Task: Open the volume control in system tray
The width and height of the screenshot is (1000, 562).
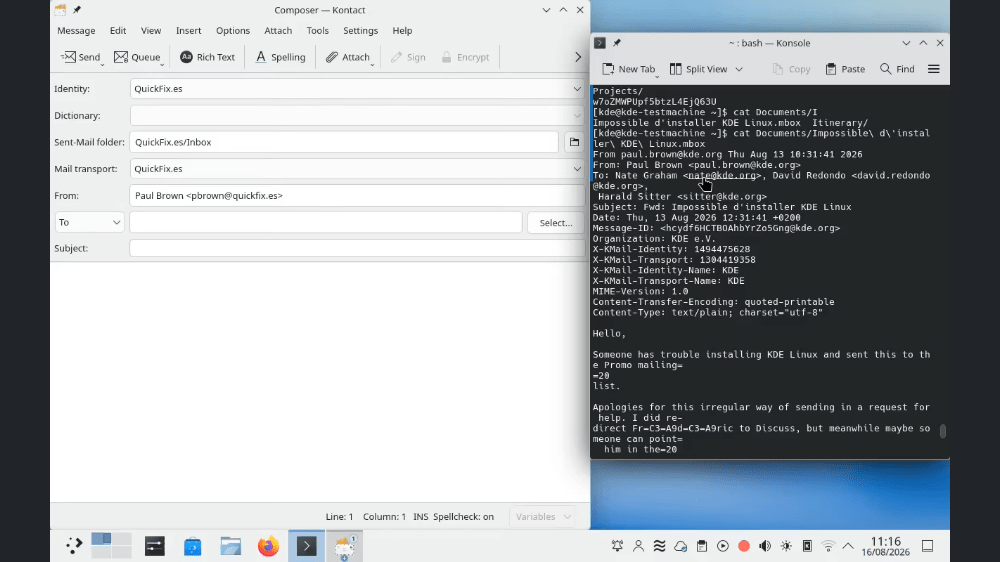Action: click(x=765, y=546)
